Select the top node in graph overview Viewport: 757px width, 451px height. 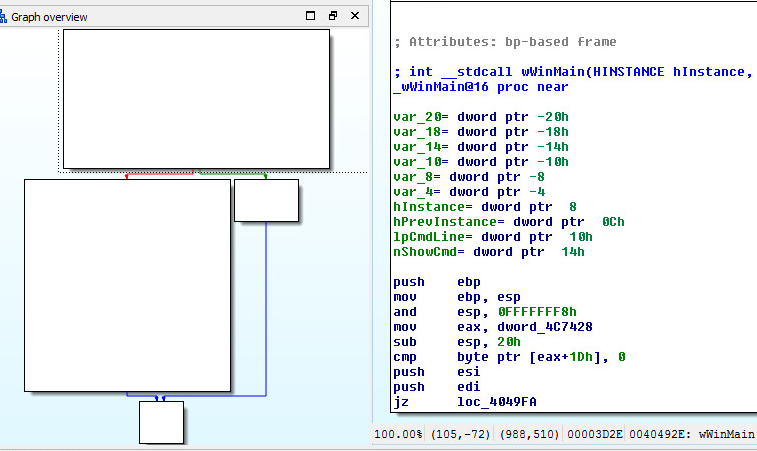tap(196, 98)
